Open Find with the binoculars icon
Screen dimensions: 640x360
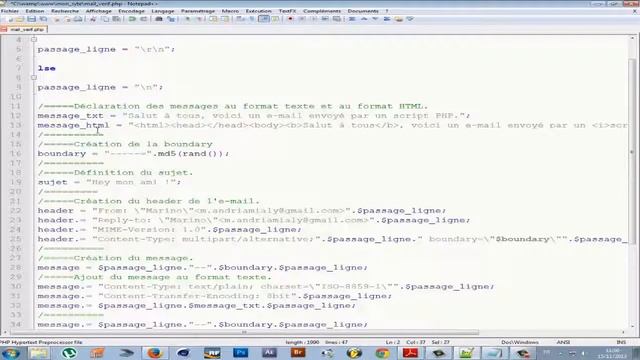coord(159,19)
